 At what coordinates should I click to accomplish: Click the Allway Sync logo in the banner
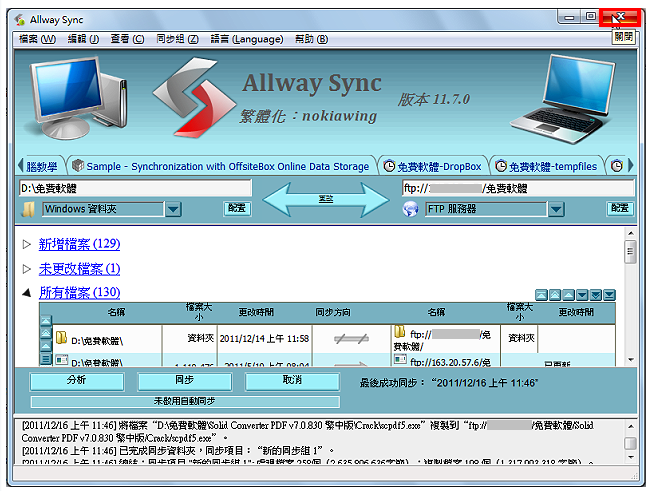tap(193, 99)
